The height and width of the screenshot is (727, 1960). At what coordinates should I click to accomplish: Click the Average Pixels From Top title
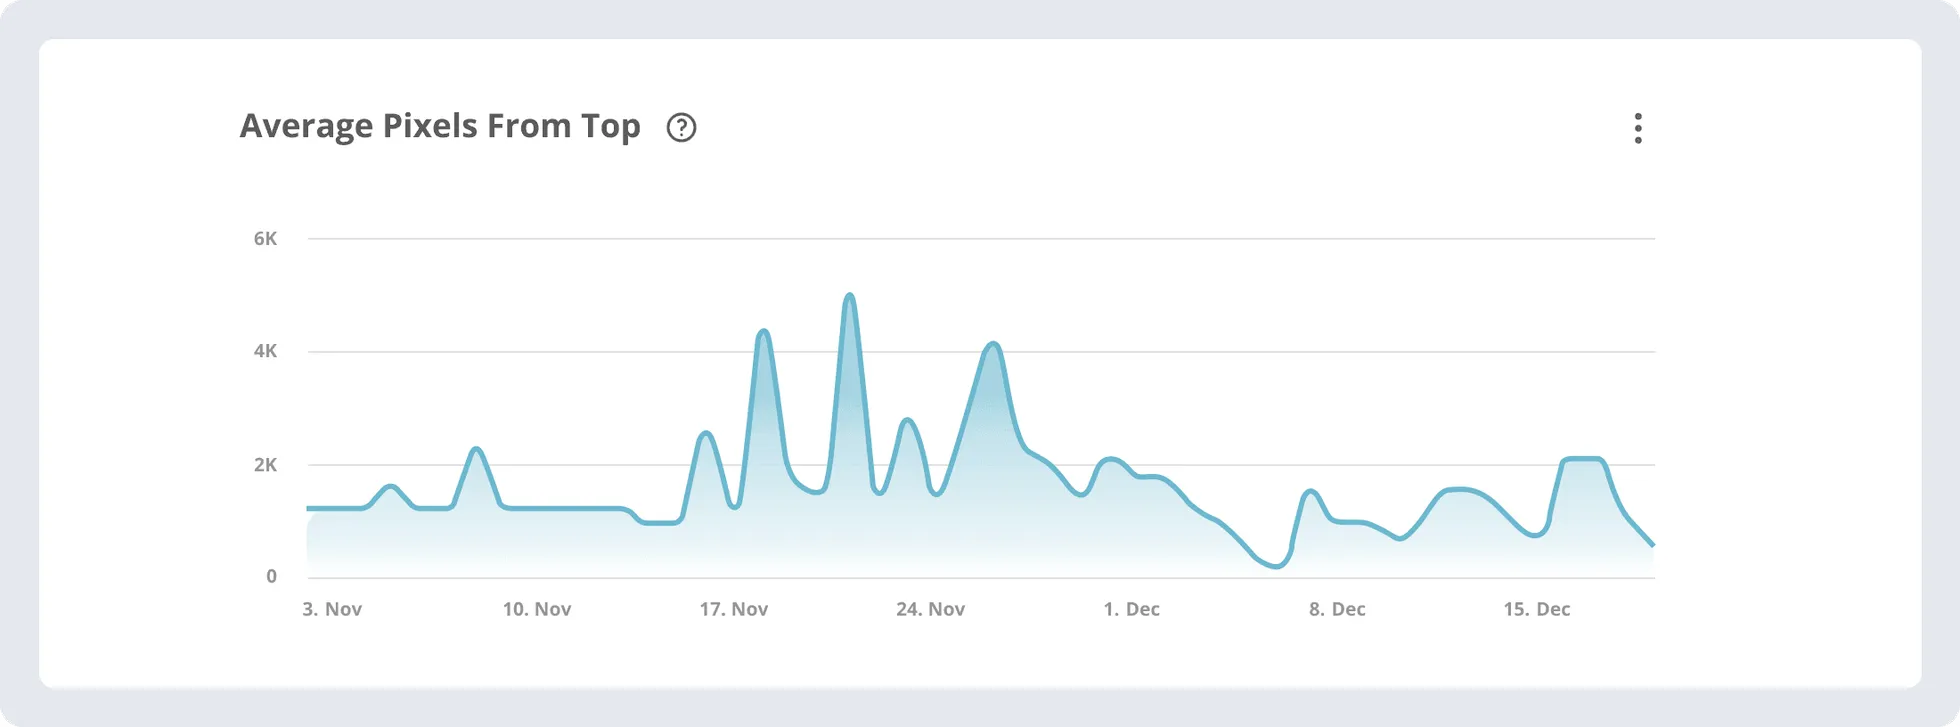tap(440, 126)
